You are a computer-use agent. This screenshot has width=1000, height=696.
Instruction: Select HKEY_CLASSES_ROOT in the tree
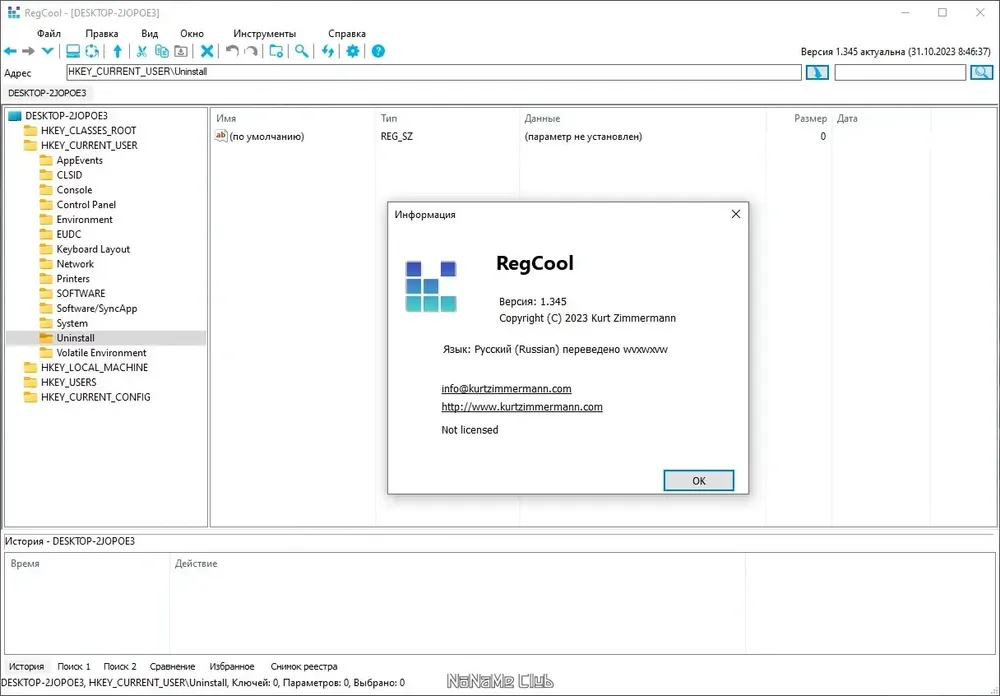[x=89, y=130]
